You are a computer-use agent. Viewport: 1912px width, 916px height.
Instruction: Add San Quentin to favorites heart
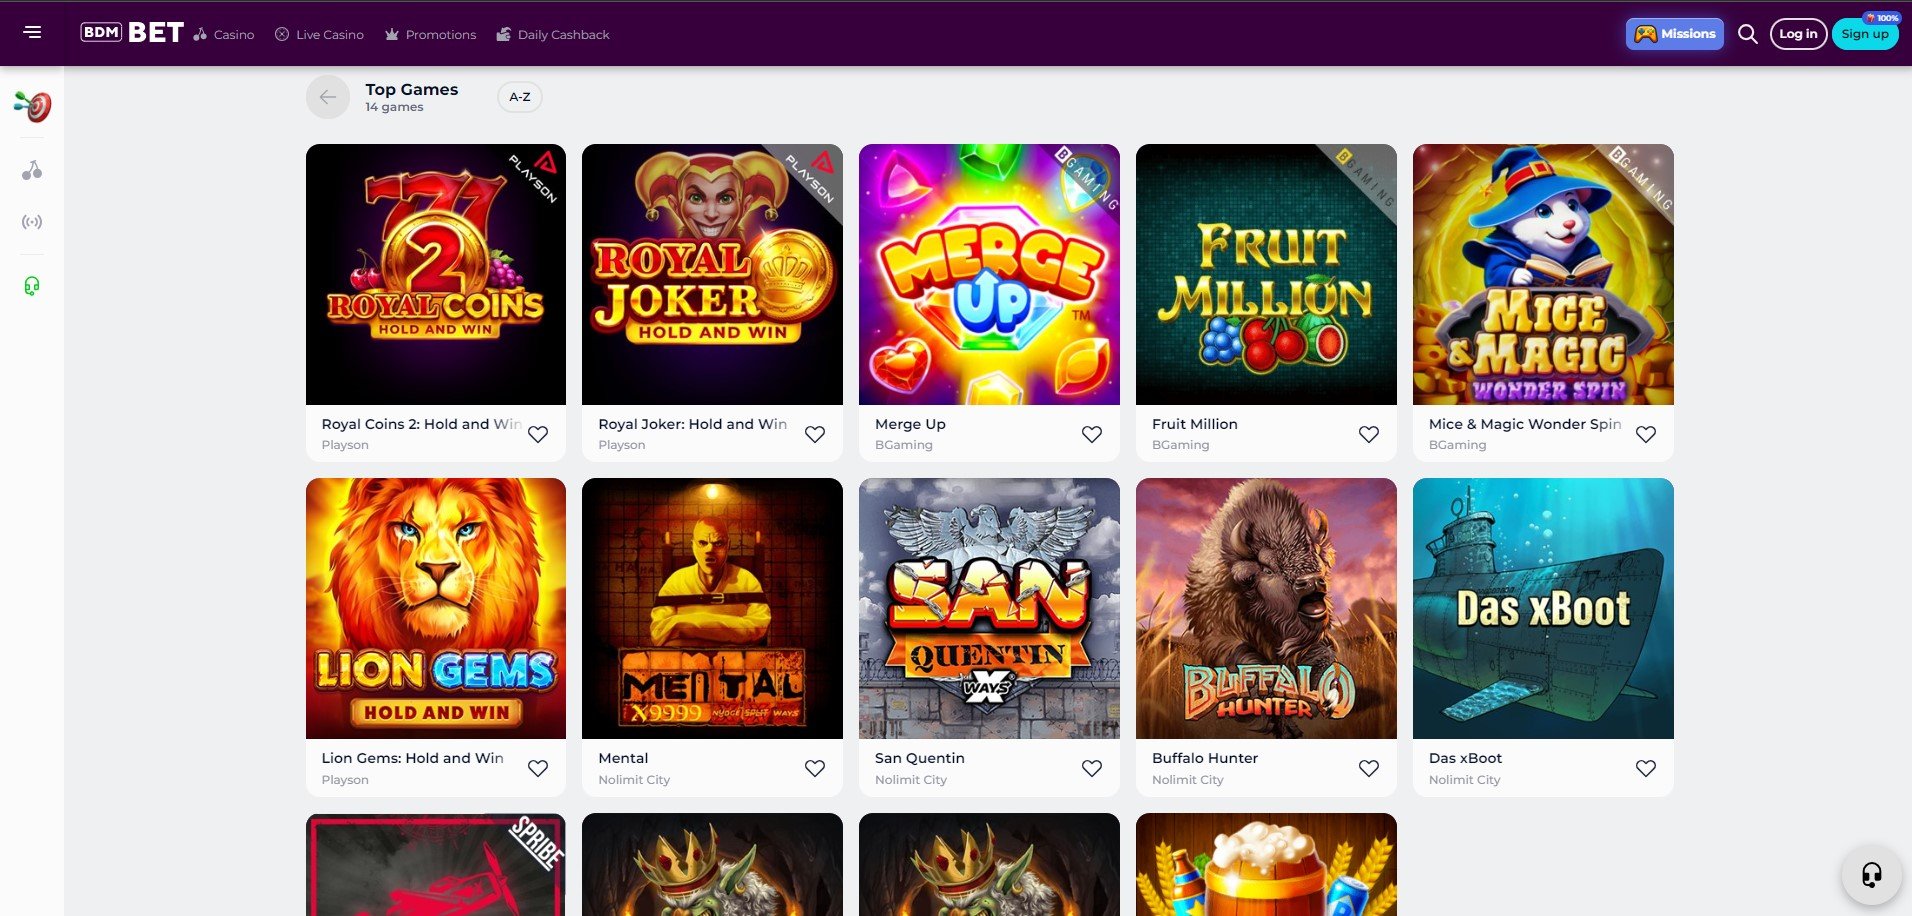coord(1092,768)
